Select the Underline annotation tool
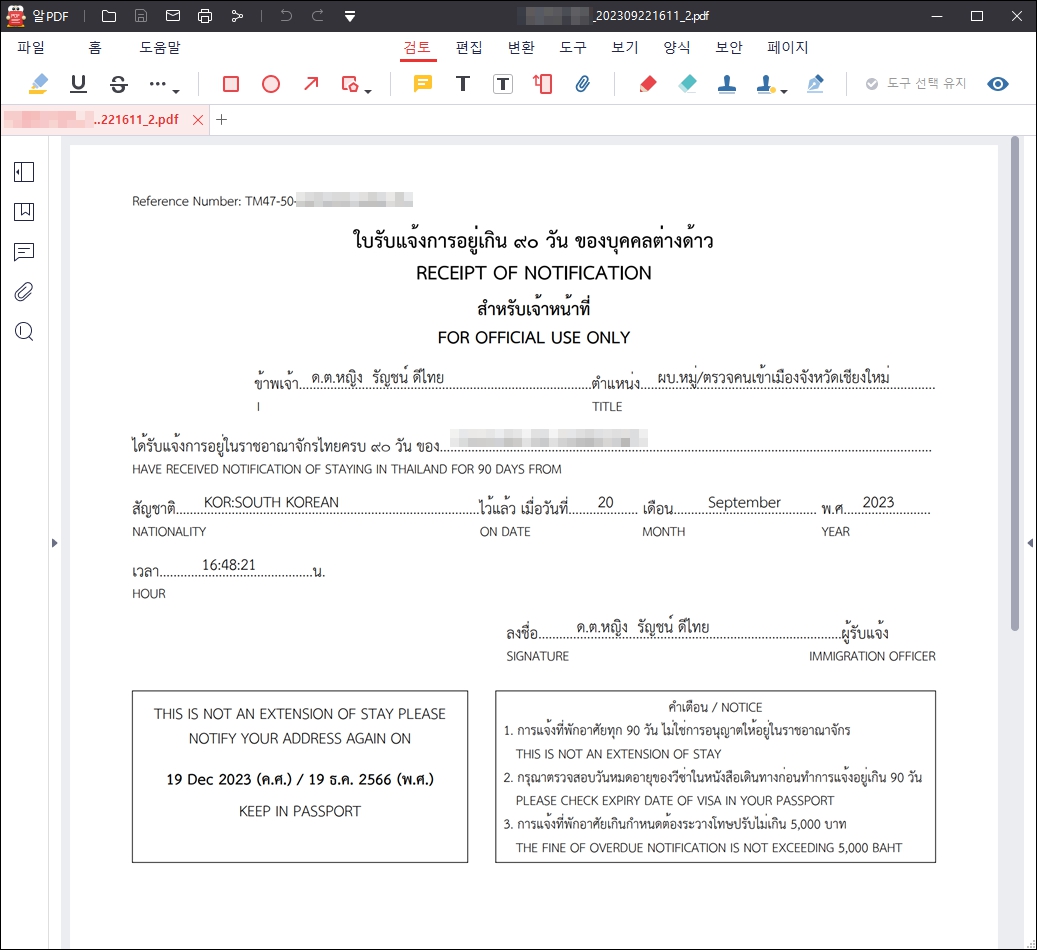 click(x=78, y=84)
